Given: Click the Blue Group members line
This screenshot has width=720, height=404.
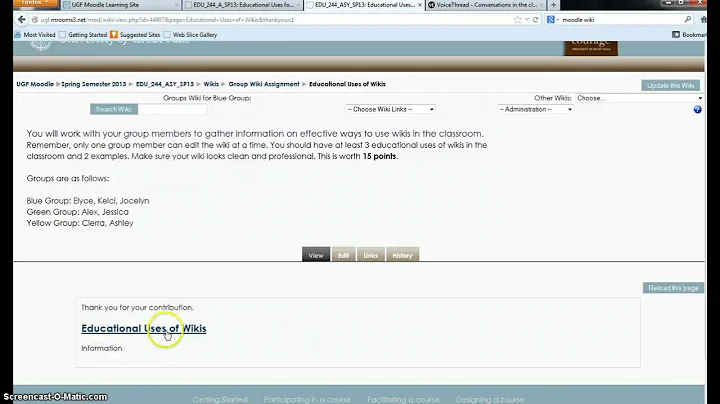Looking at the screenshot, I should 88,201.
